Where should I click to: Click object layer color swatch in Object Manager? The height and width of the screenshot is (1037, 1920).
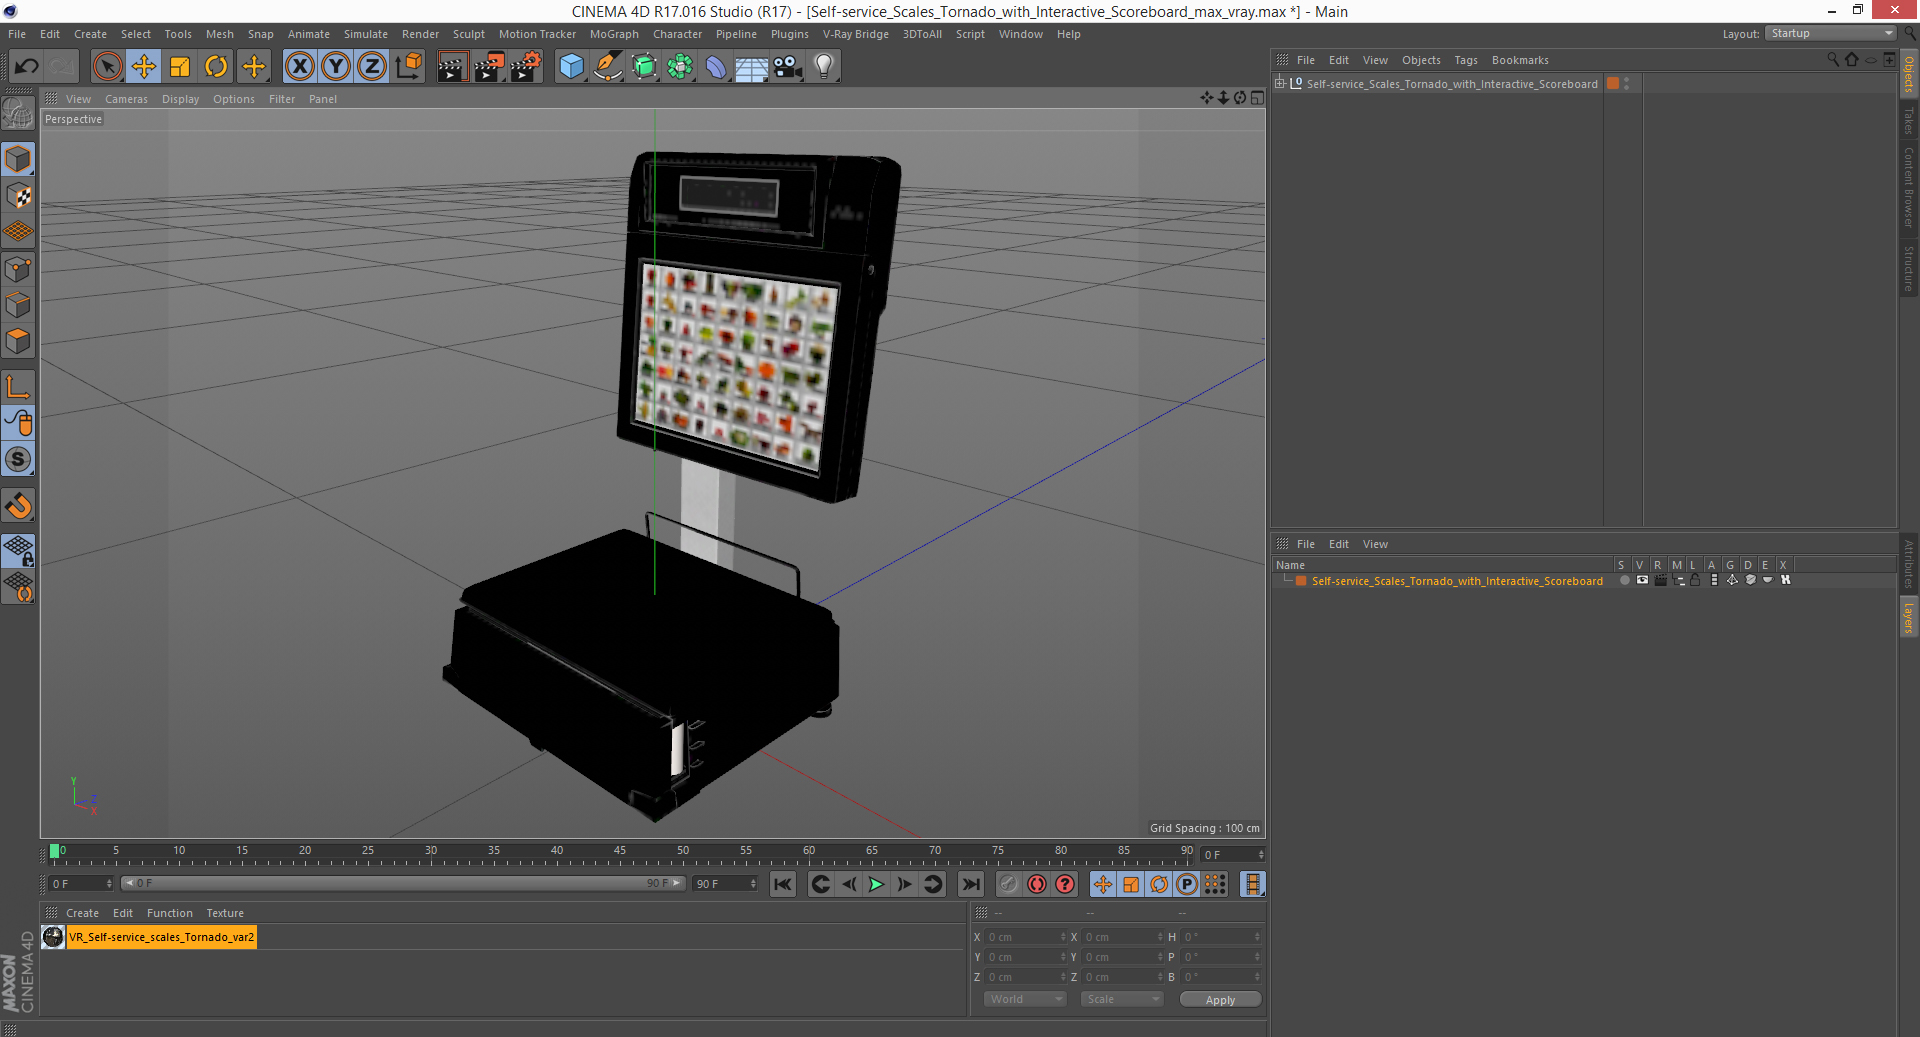point(1613,83)
